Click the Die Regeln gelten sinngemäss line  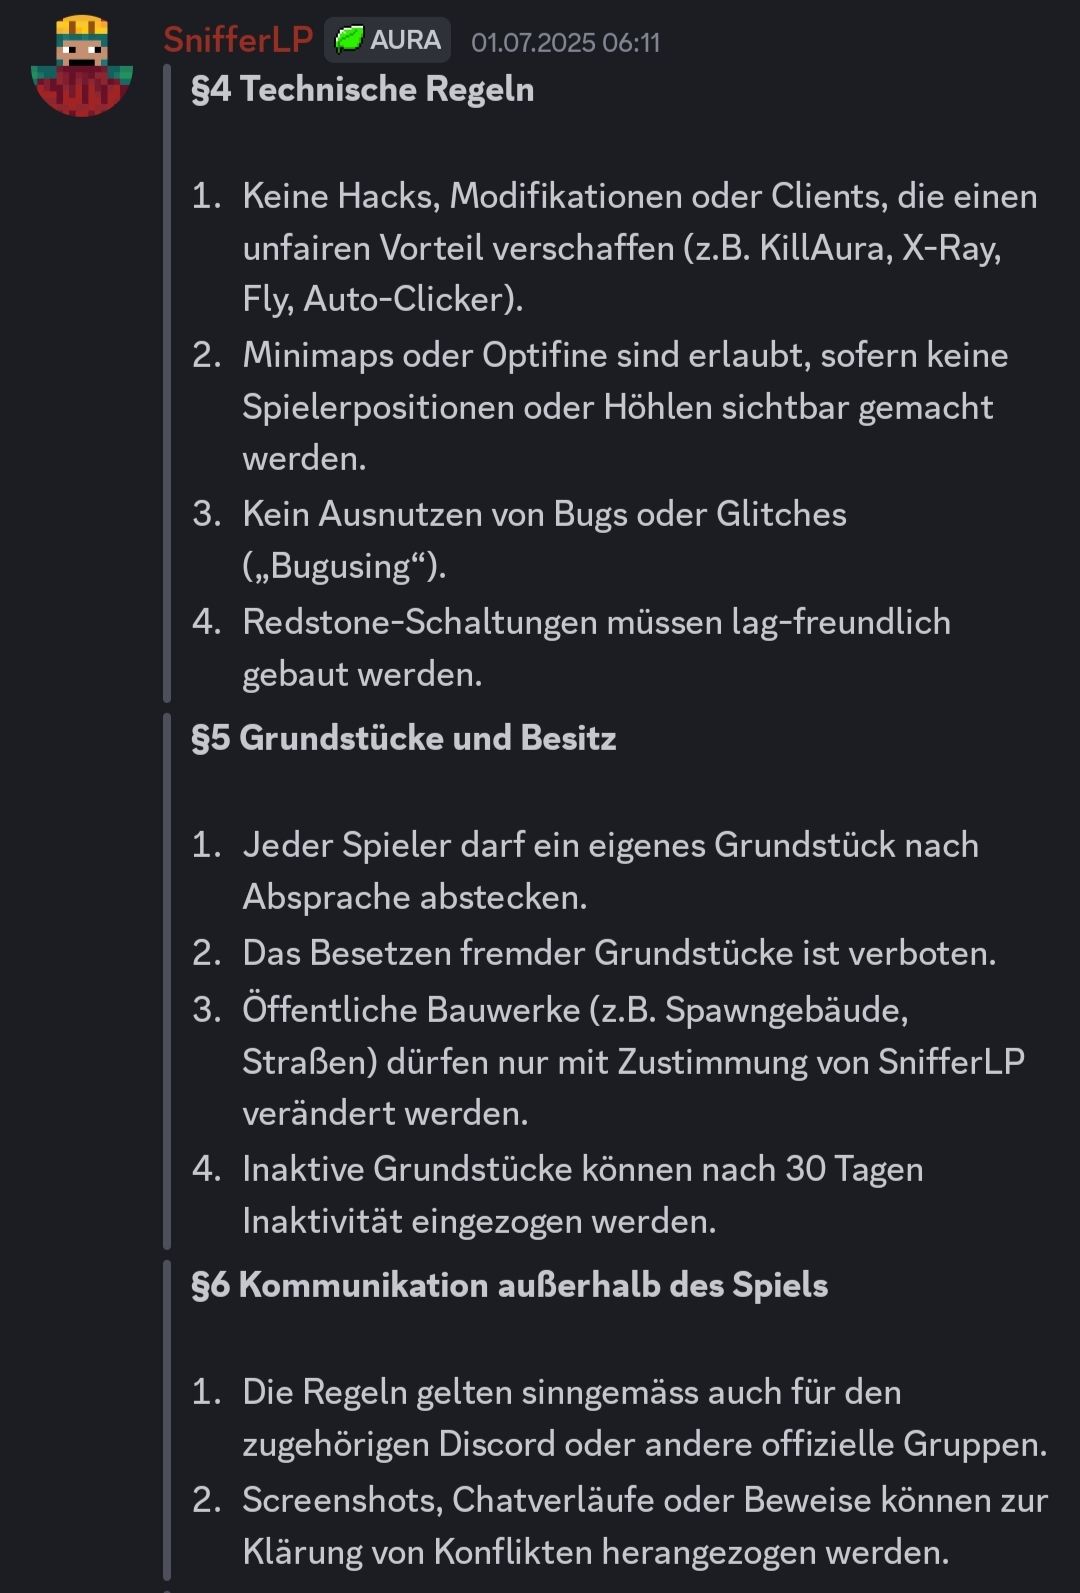(571, 1392)
